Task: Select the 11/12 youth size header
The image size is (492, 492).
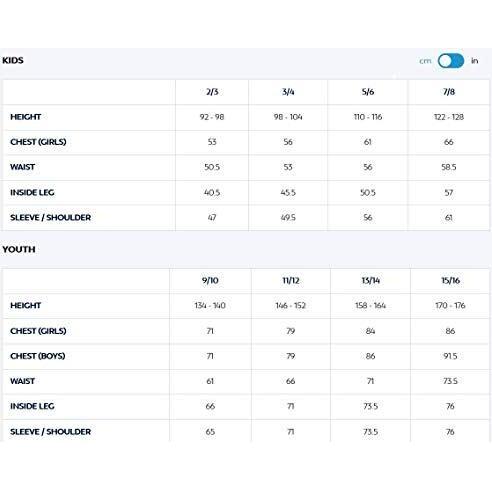Action: click(x=291, y=280)
